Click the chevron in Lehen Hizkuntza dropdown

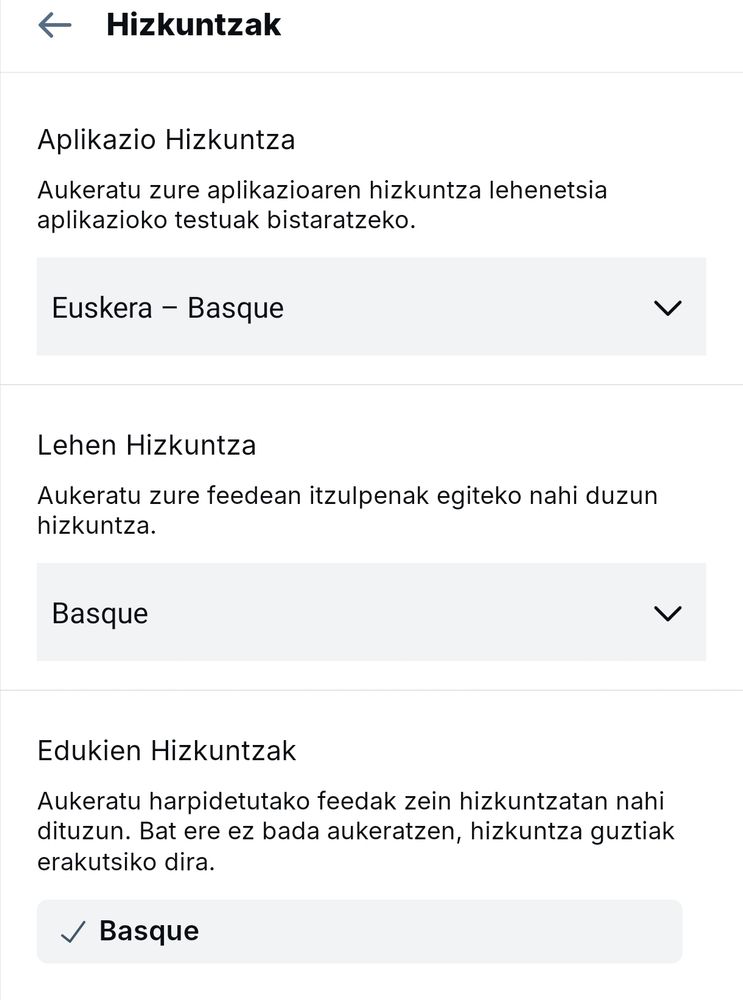pos(668,614)
